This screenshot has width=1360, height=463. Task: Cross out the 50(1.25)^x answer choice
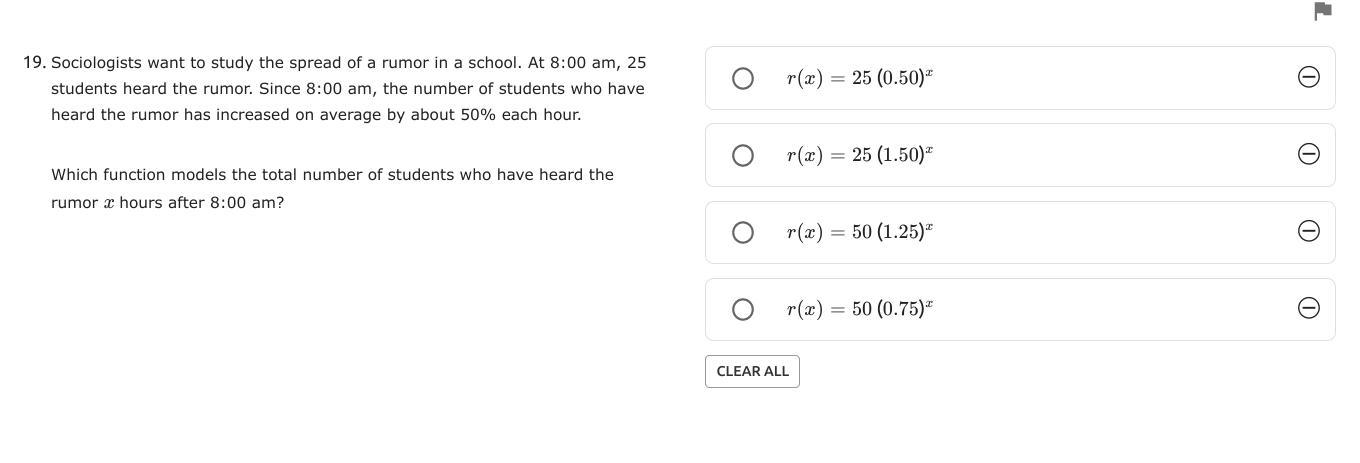point(1308,231)
